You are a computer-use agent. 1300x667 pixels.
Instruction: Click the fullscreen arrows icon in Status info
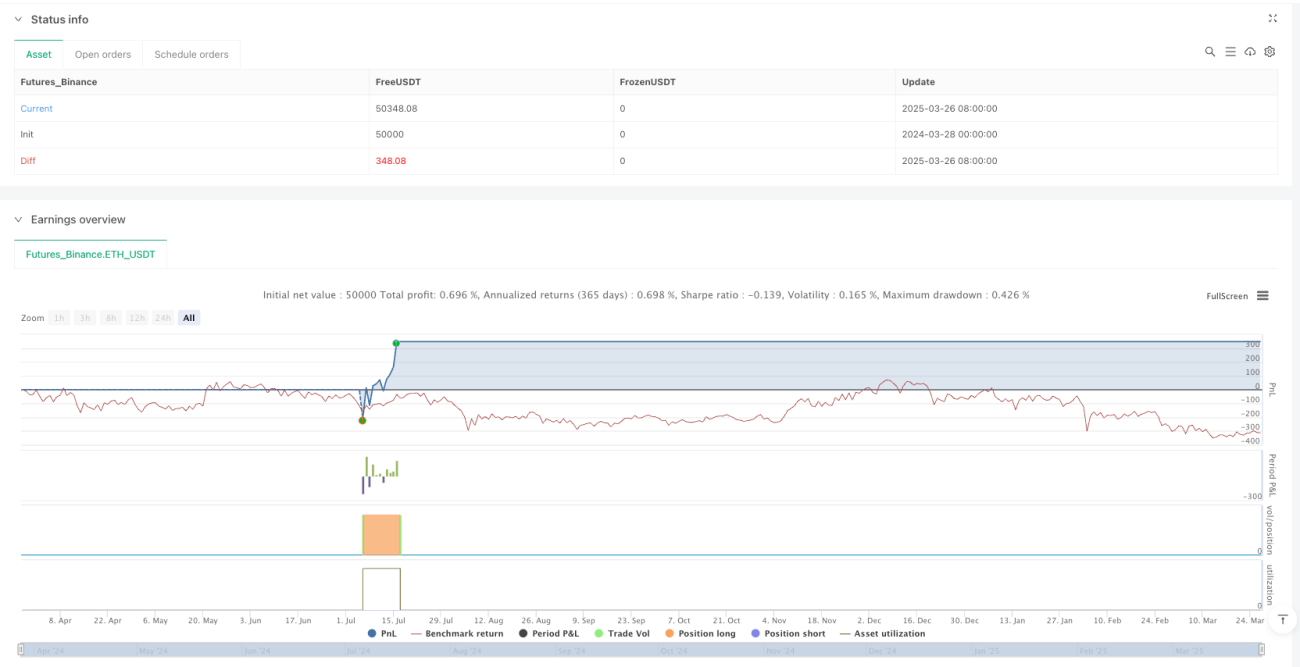(1273, 18)
